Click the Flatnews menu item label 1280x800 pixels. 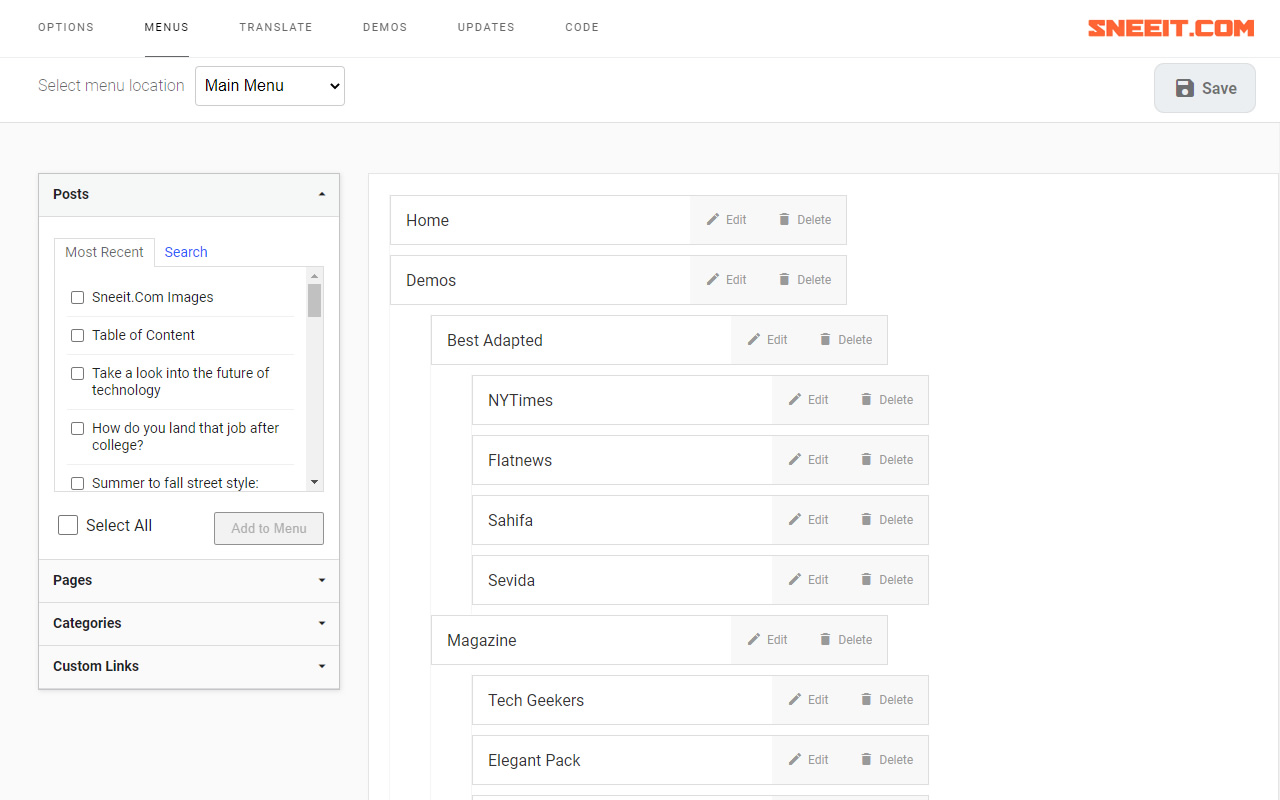click(520, 460)
